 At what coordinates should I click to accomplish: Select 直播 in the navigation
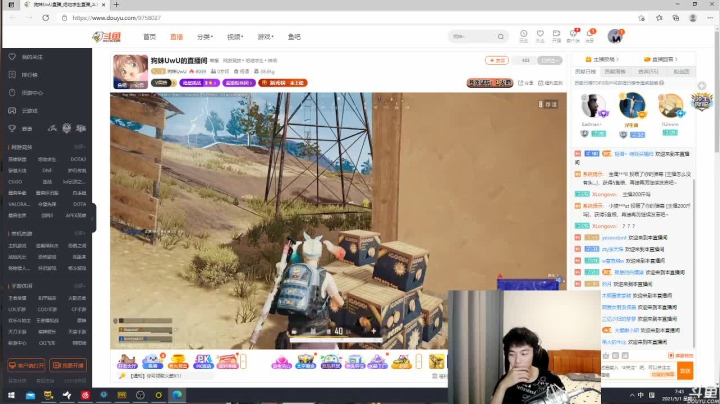tap(176, 37)
